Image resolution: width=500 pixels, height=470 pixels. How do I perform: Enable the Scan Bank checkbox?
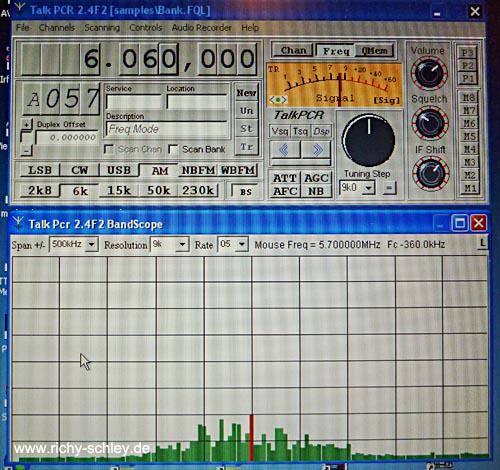click(173, 149)
